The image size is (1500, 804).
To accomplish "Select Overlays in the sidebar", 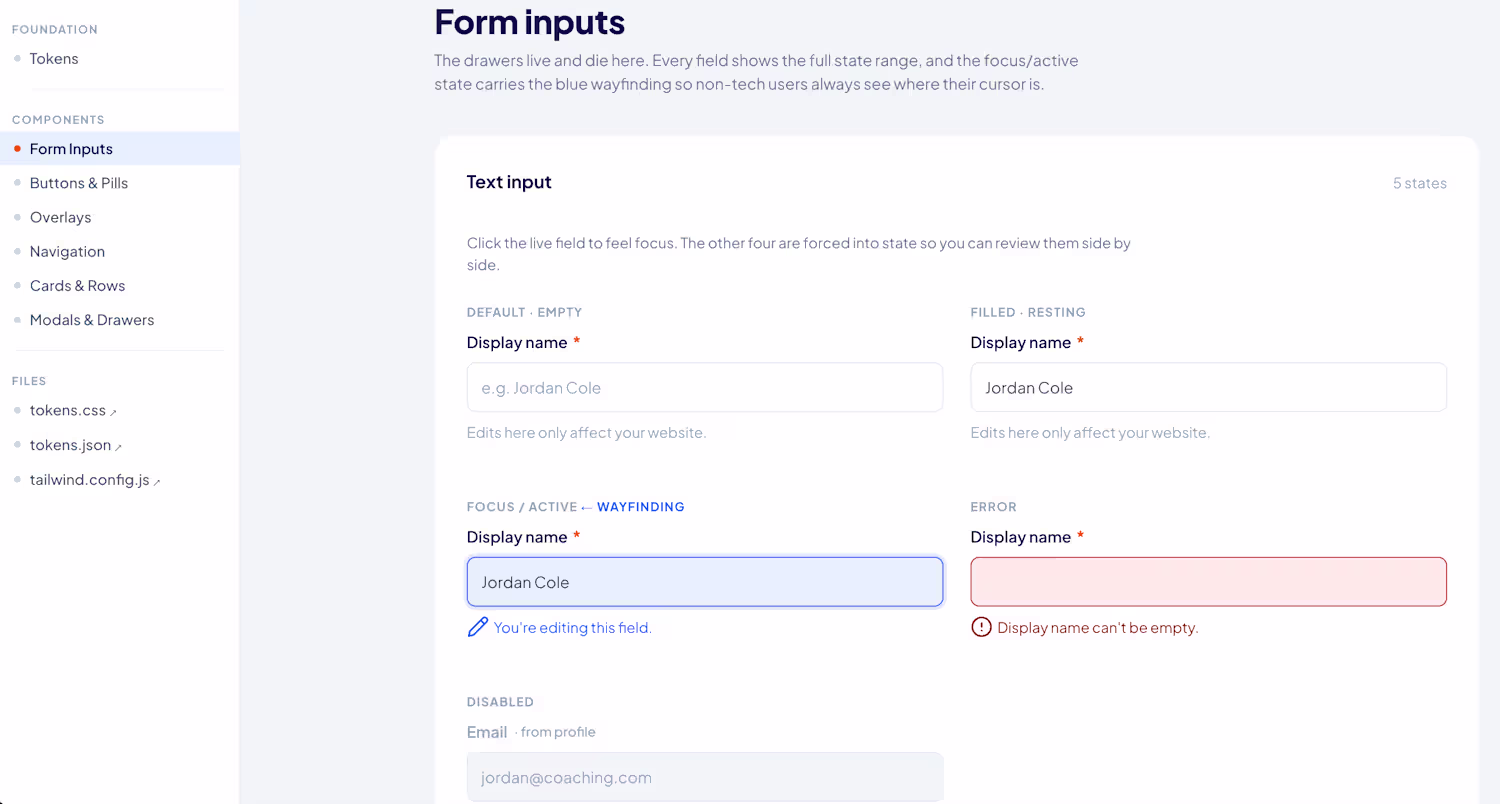I will [60, 217].
